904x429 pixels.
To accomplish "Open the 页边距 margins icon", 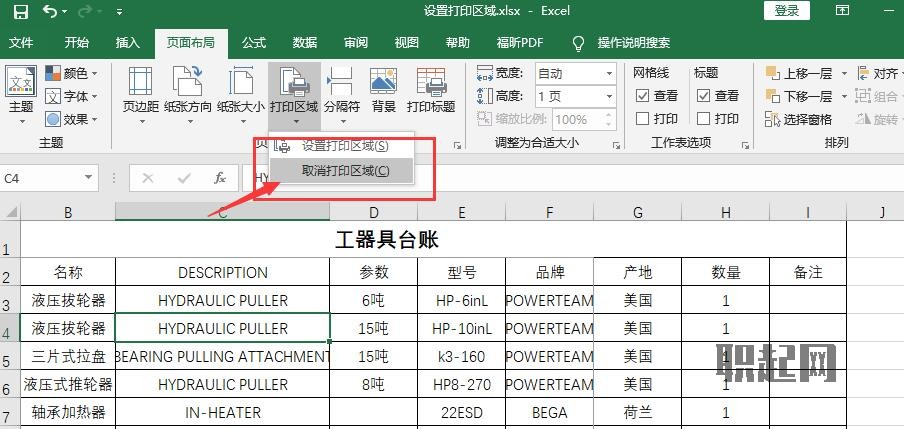I will [x=140, y=82].
